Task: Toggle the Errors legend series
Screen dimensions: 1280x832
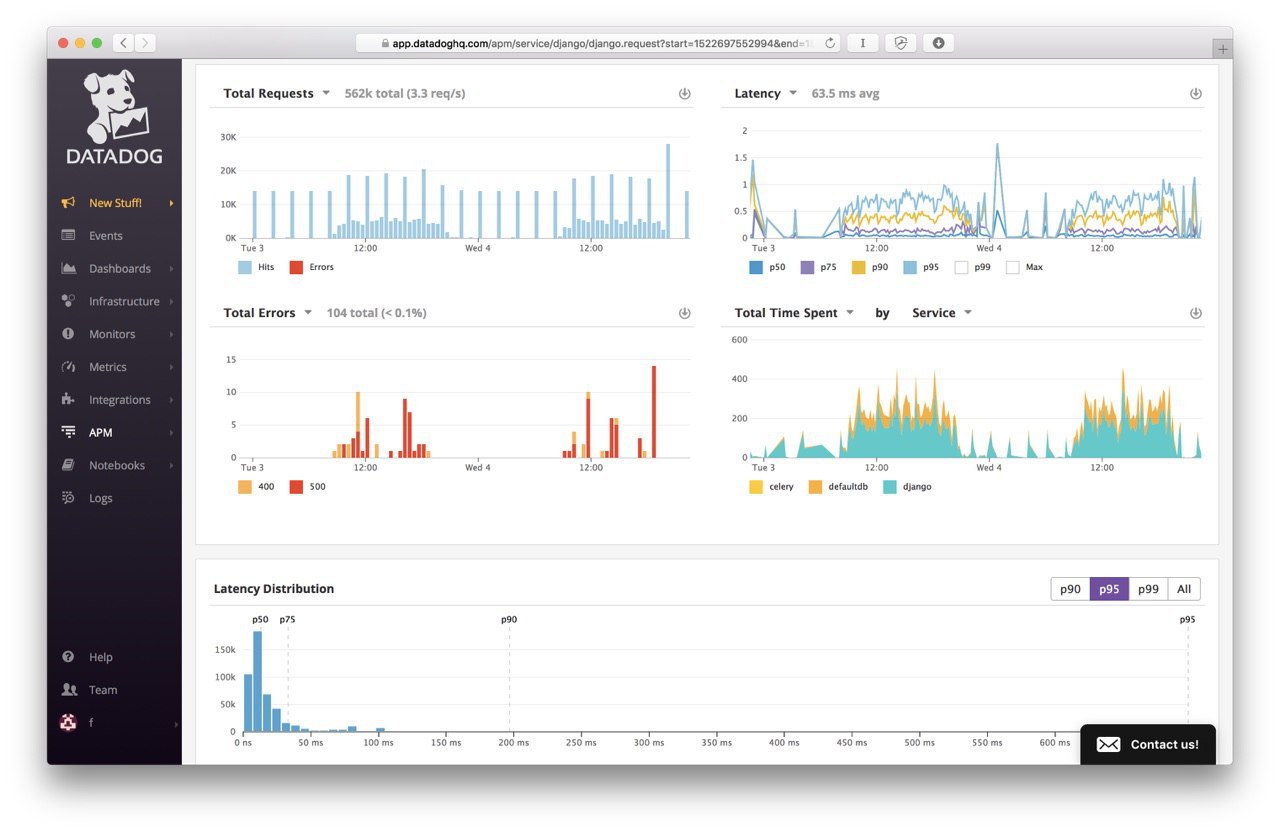Action: click(x=311, y=267)
